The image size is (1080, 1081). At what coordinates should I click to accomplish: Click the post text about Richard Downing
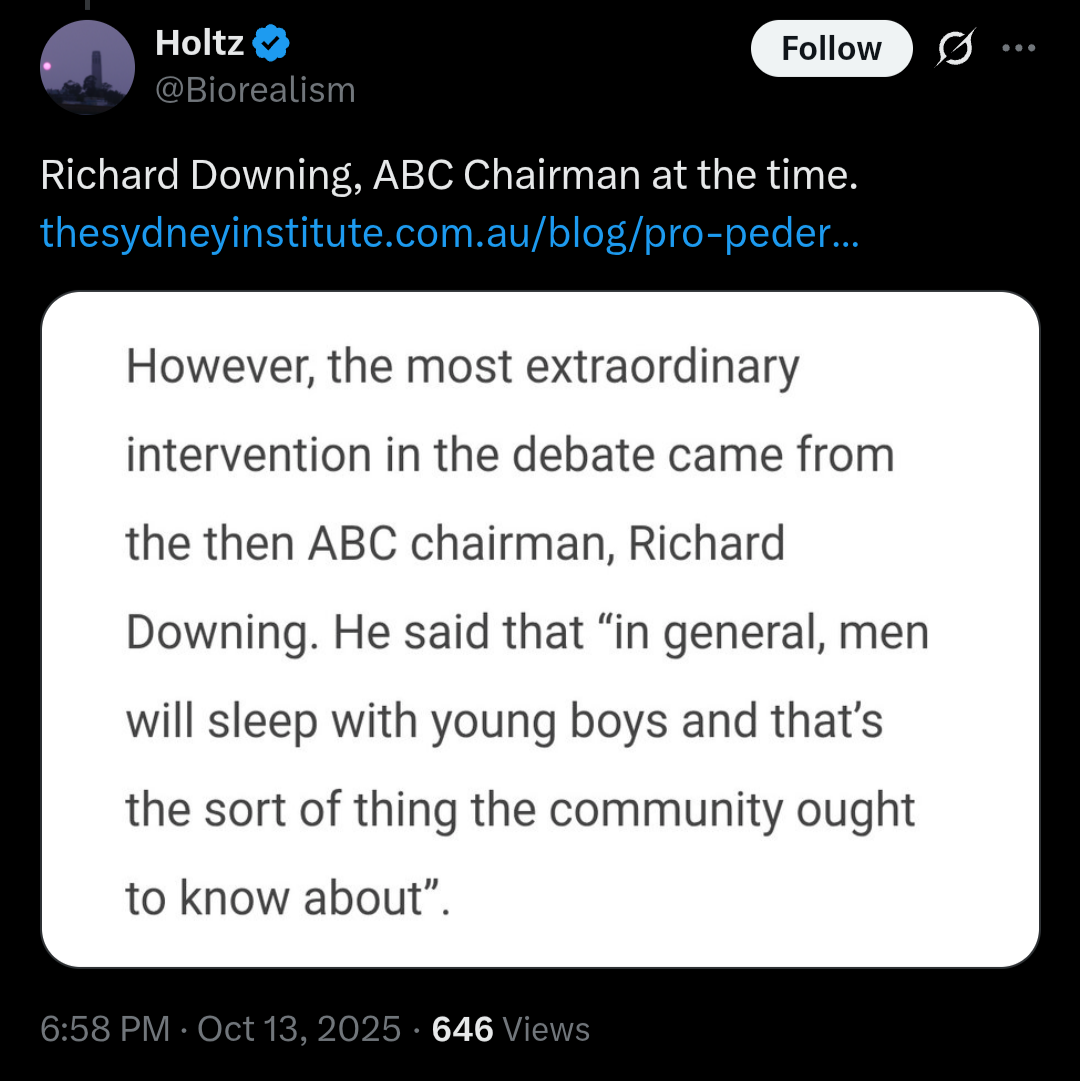[x=448, y=174]
